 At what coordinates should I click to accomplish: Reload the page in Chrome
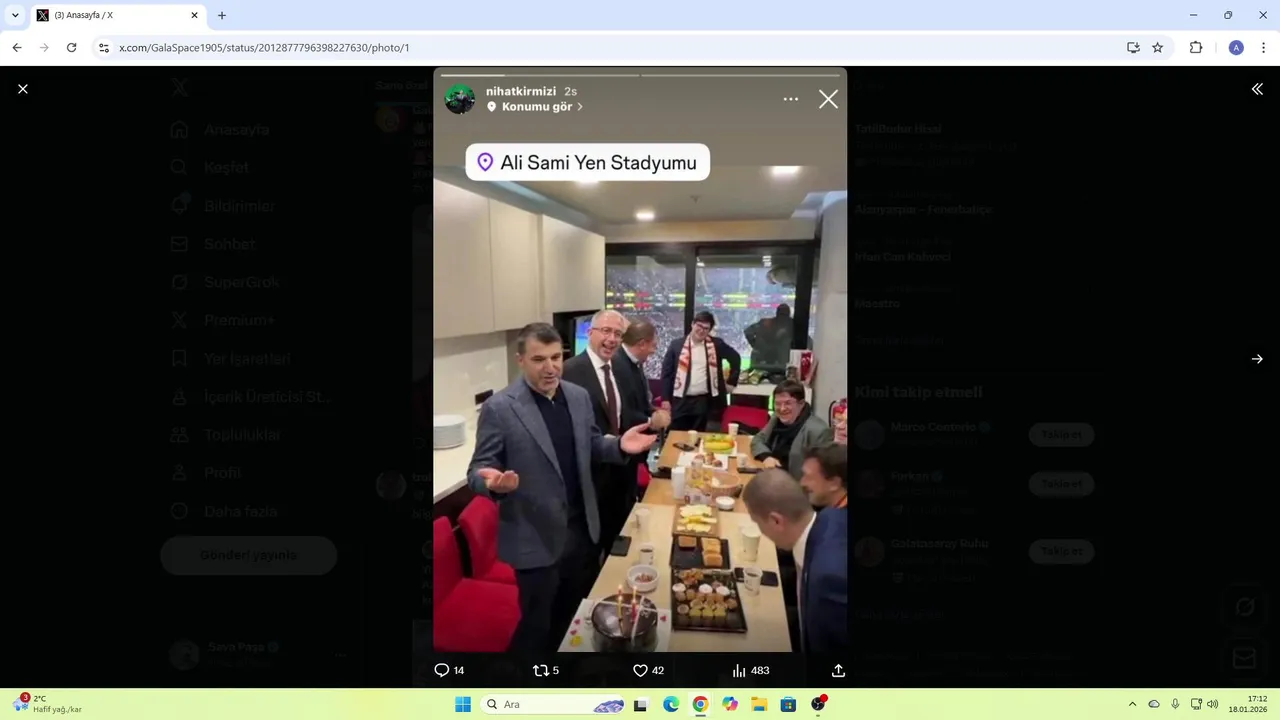(x=71, y=47)
